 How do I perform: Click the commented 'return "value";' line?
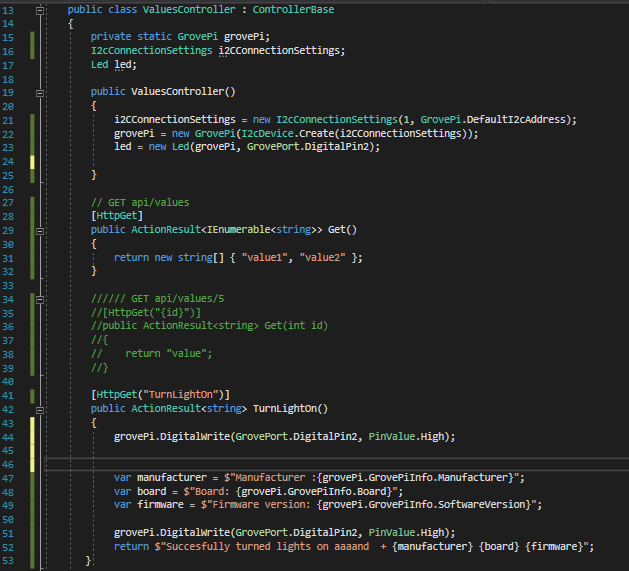tap(151, 354)
